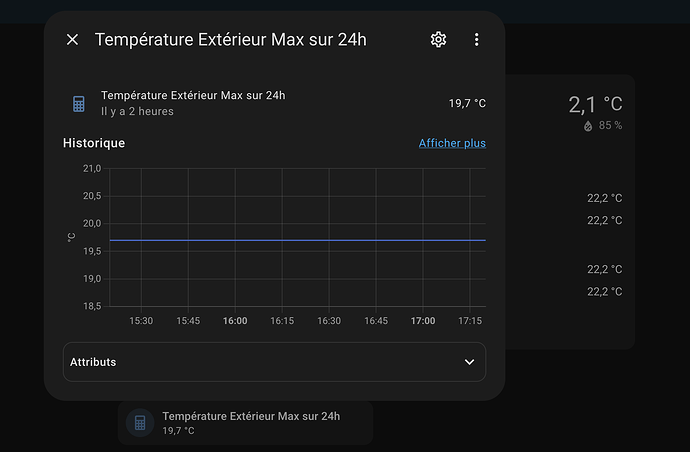Click the calculator icon on bottom card
The image size is (690, 452).
(x=140, y=423)
